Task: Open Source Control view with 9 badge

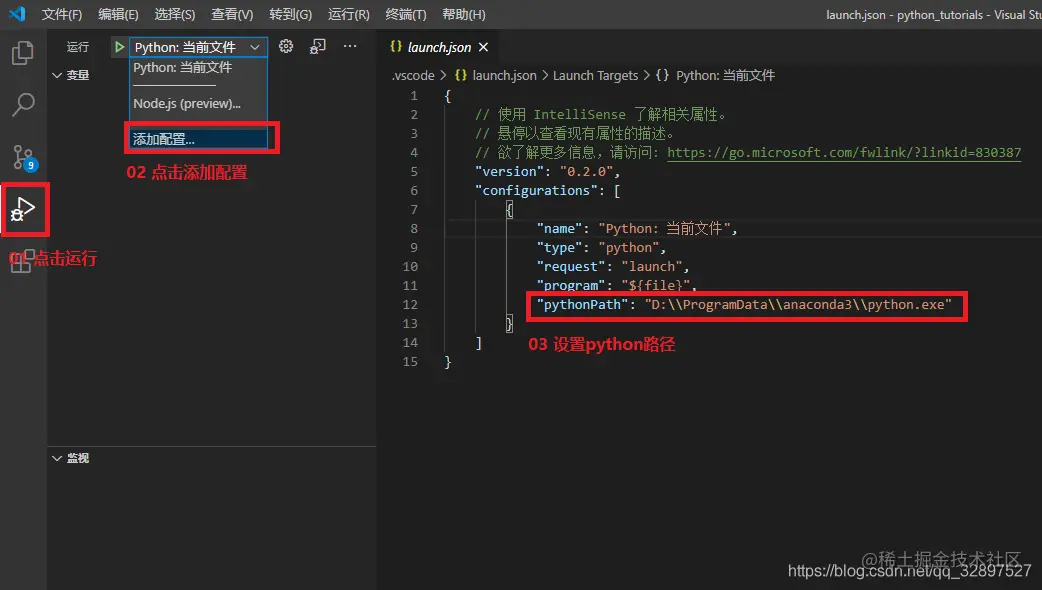Action: coord(24,157)
